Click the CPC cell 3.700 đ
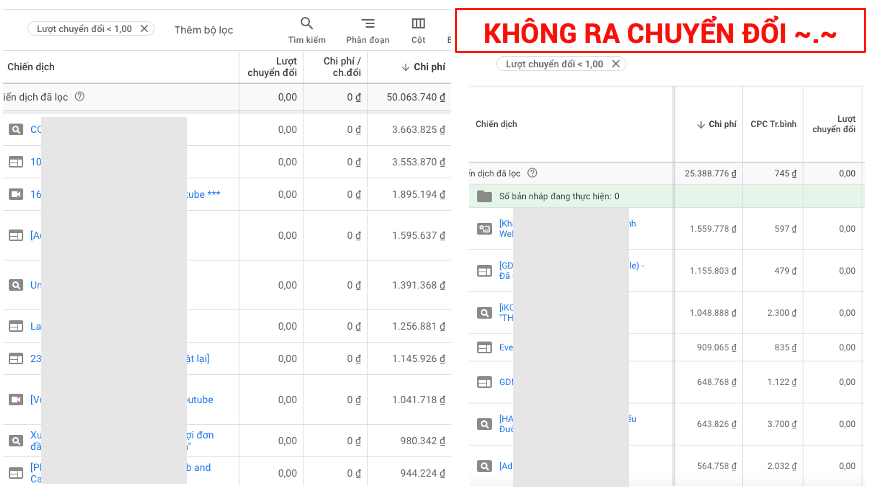This screenshot has height=491, width=870. [782, 424]
